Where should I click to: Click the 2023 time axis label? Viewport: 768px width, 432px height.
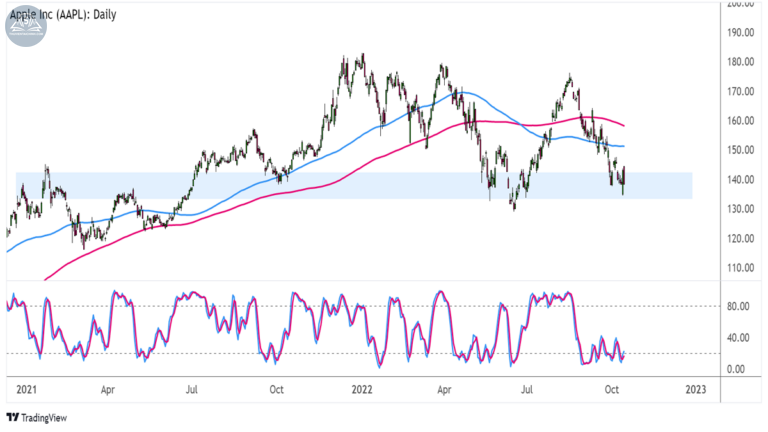pyautogui.click(x=696, y=389)
